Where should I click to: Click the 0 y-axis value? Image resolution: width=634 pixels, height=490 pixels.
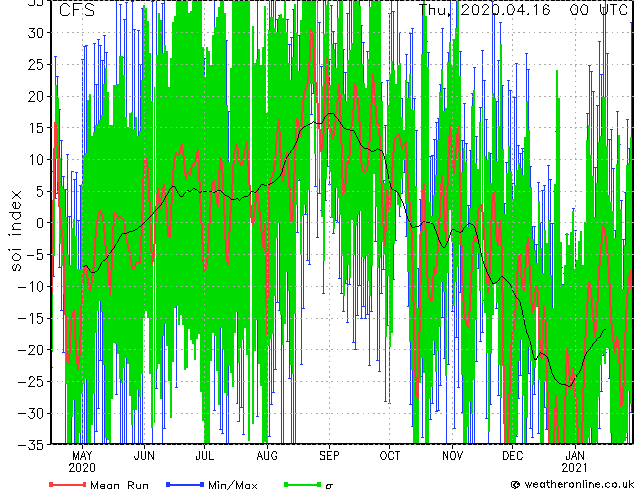click(41, 223)
